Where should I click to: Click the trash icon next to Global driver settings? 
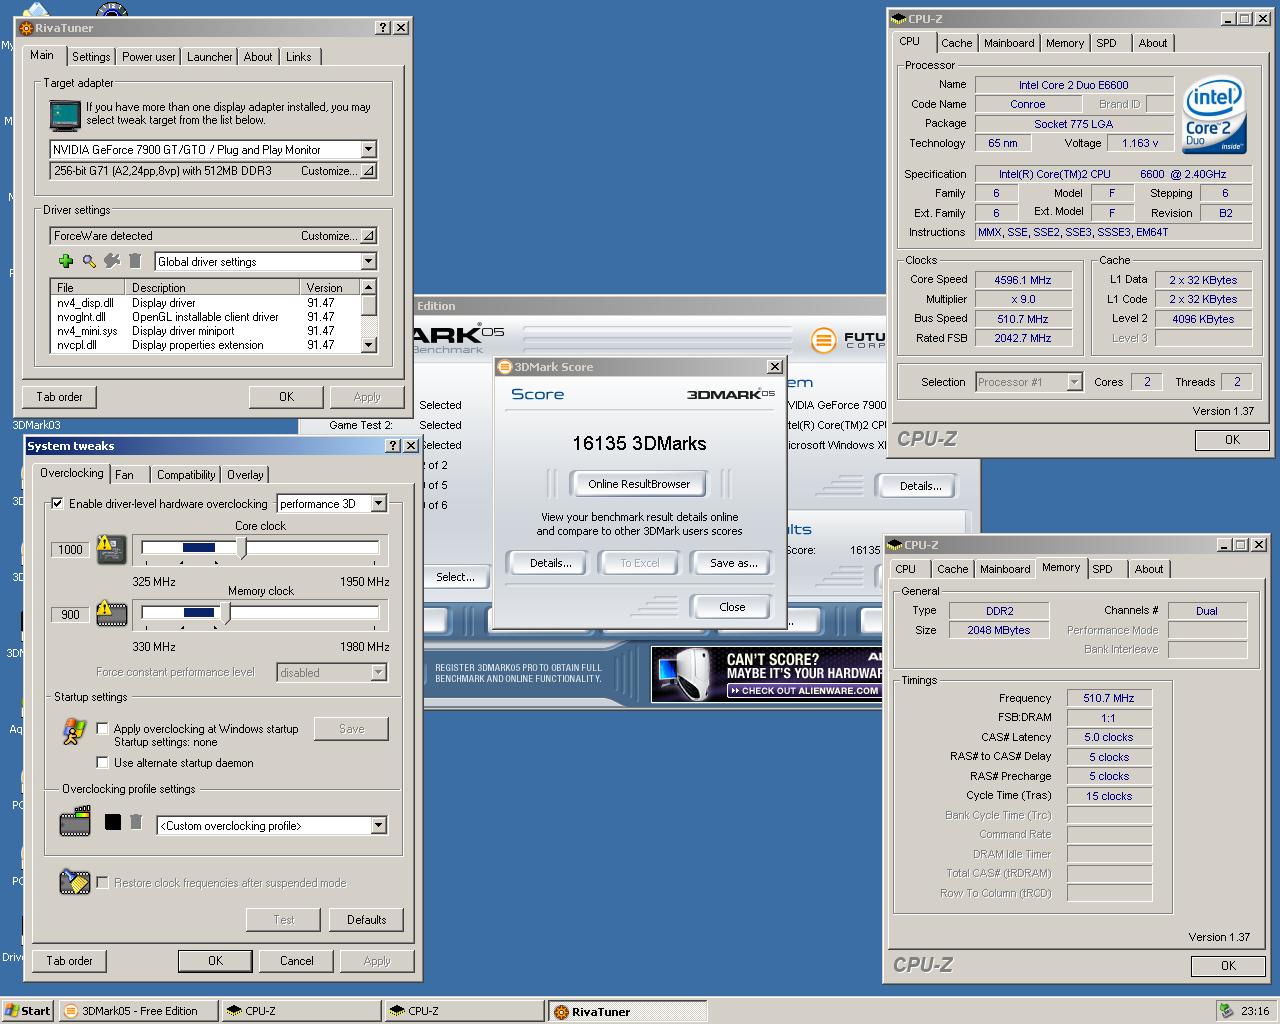(135, 261)
